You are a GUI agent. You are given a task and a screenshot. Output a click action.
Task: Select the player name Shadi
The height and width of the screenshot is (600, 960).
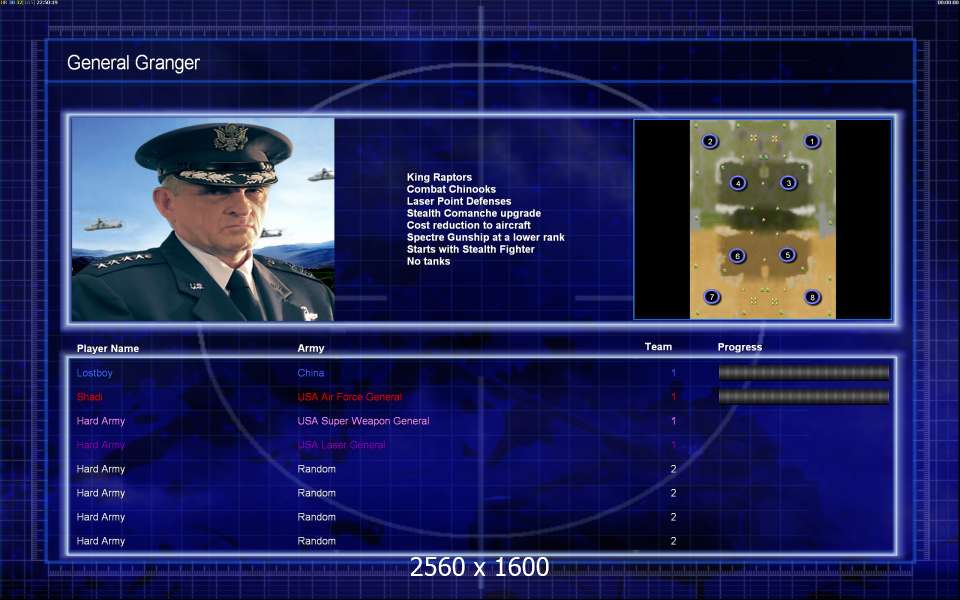(x=89, y=397)
